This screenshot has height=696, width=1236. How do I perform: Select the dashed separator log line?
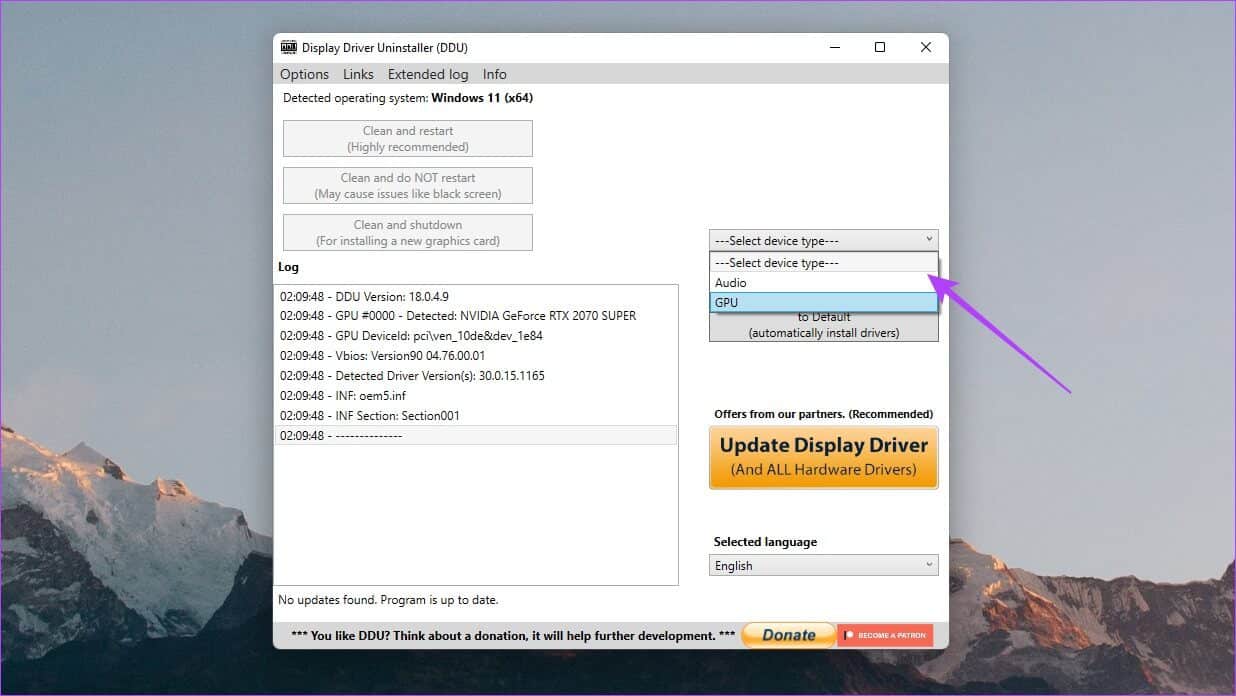pos(475,436)
